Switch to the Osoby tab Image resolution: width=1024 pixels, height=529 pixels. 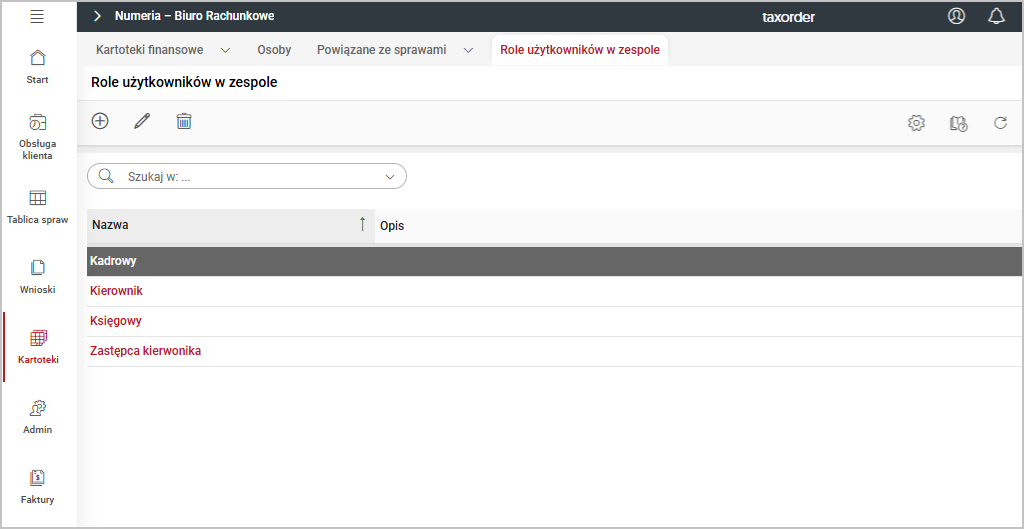click(274, 50)
